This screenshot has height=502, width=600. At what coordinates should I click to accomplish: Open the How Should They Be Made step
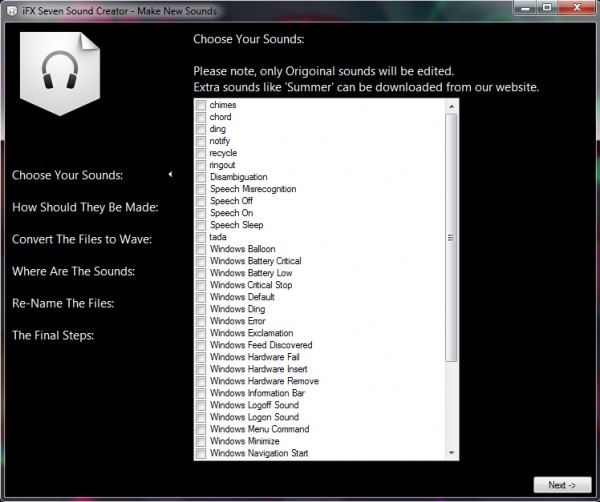85,207
